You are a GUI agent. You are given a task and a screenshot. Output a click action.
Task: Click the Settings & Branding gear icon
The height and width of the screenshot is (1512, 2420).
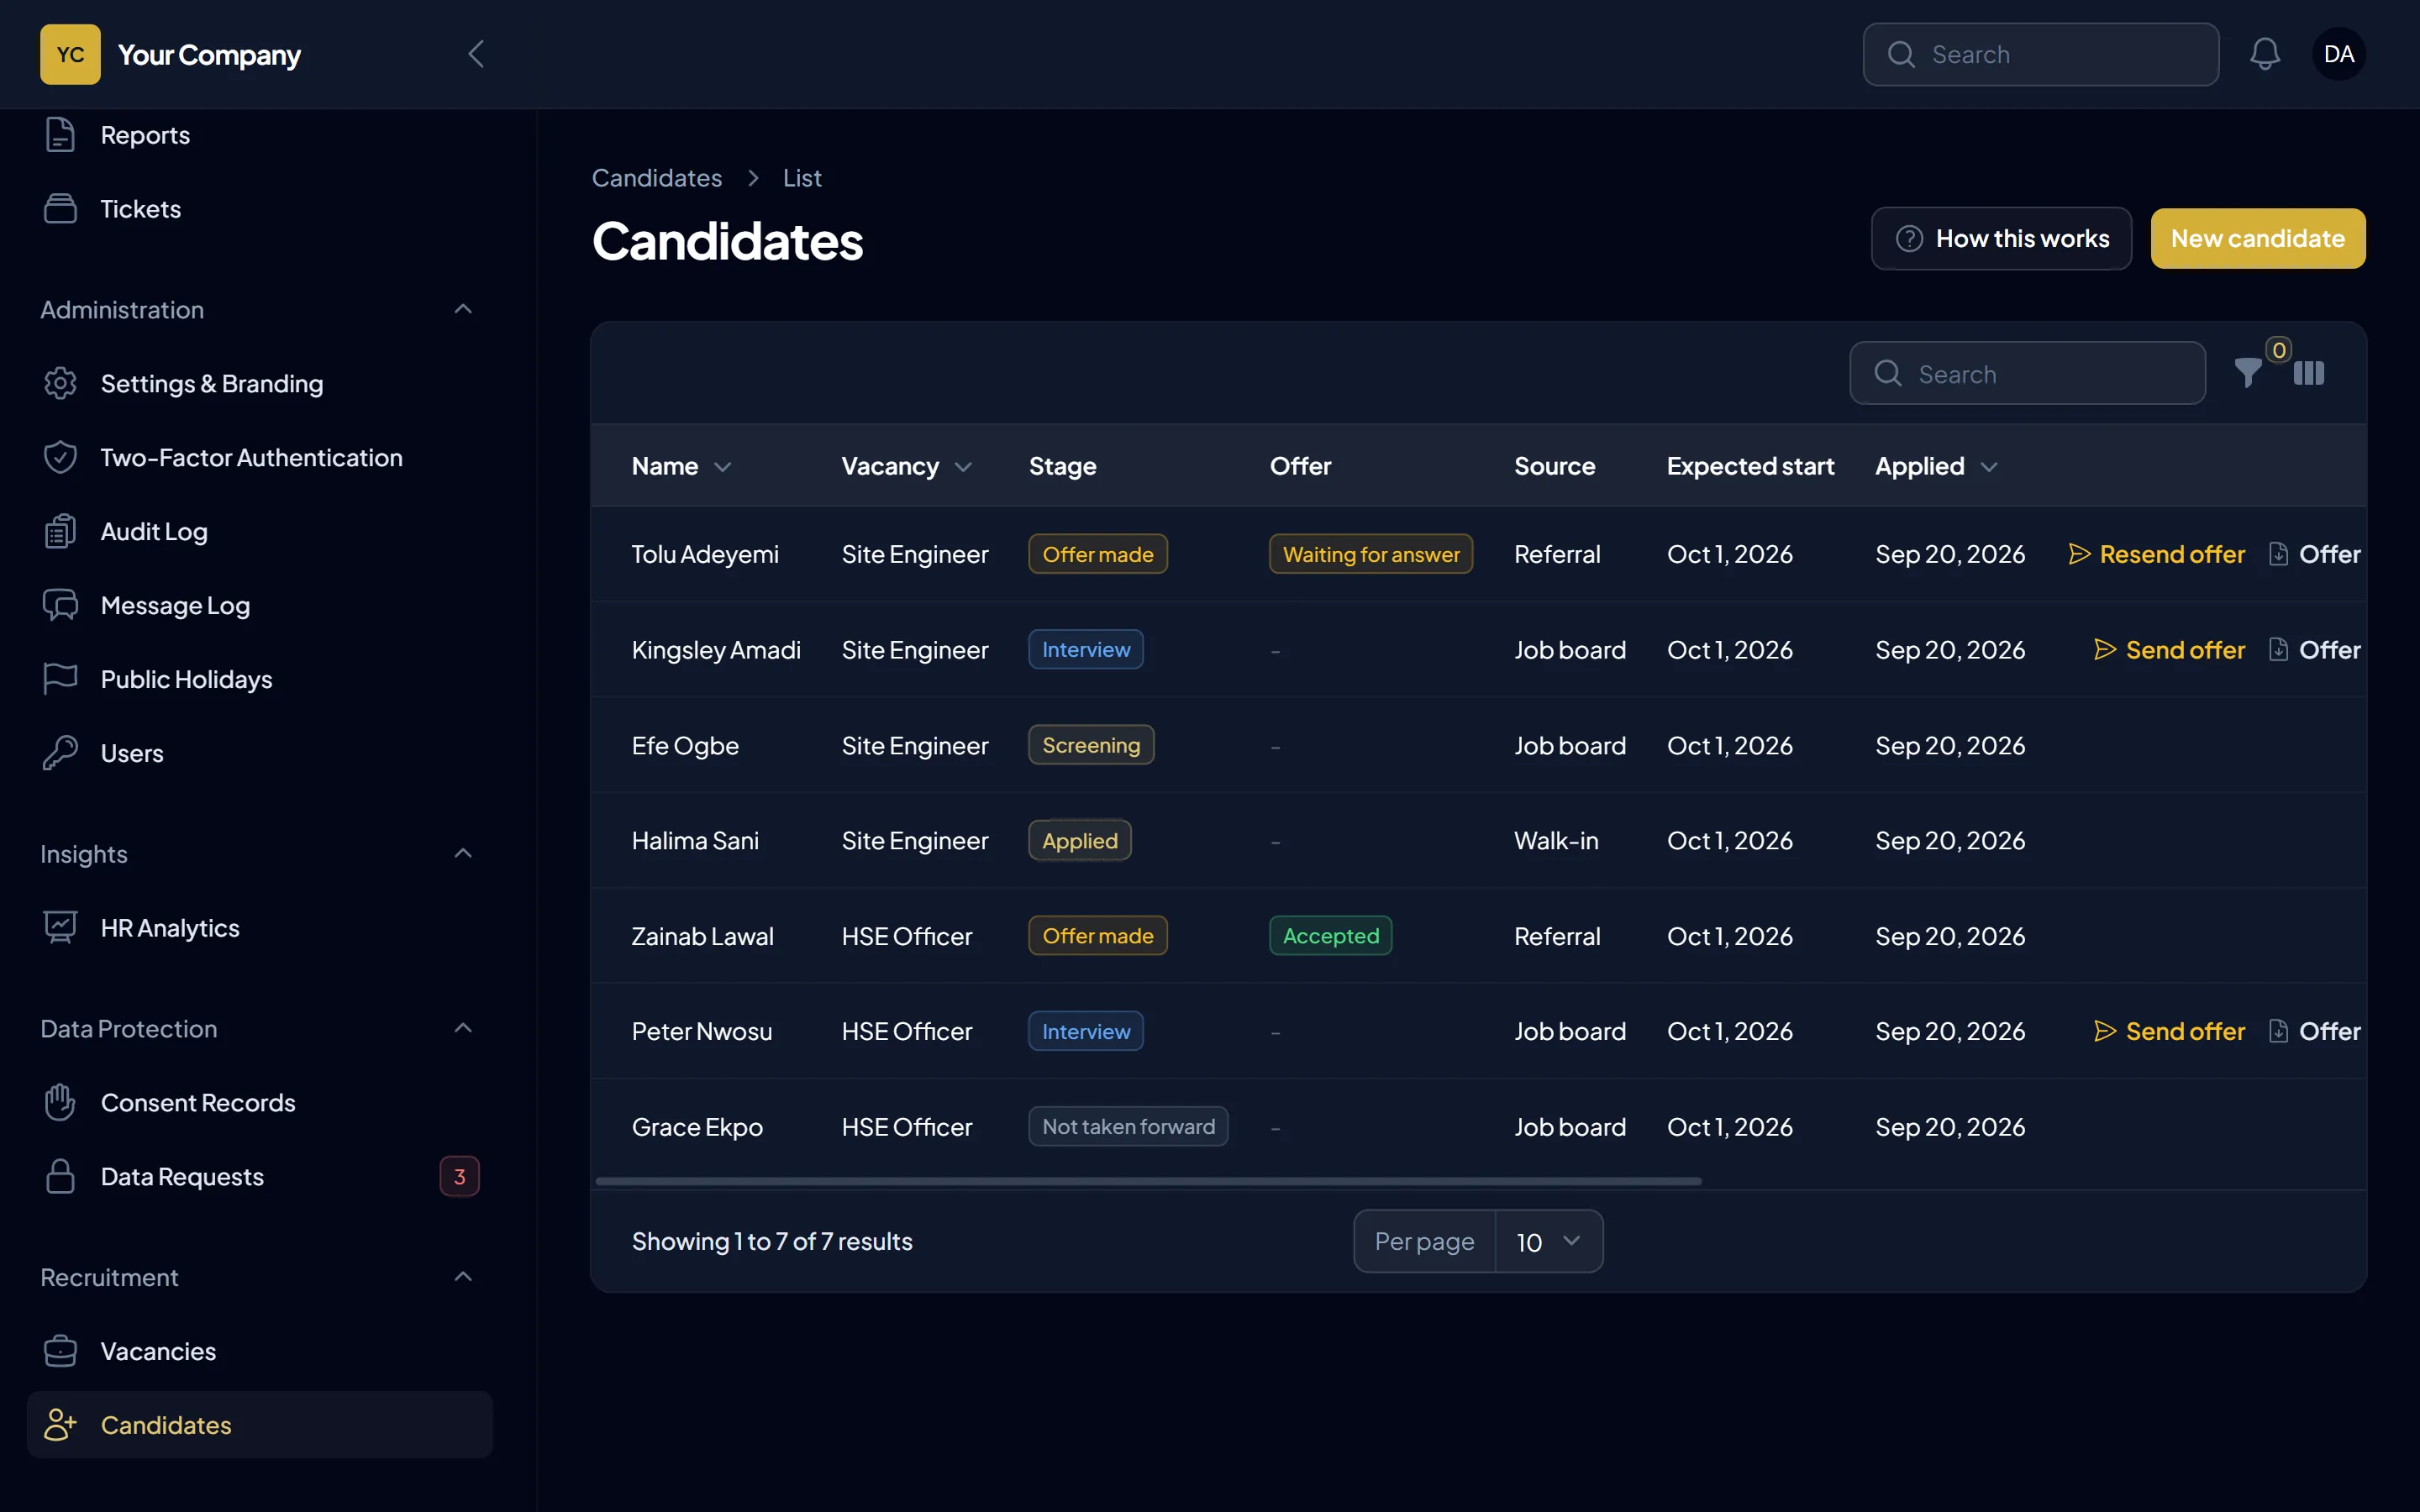tap(60, 383)
